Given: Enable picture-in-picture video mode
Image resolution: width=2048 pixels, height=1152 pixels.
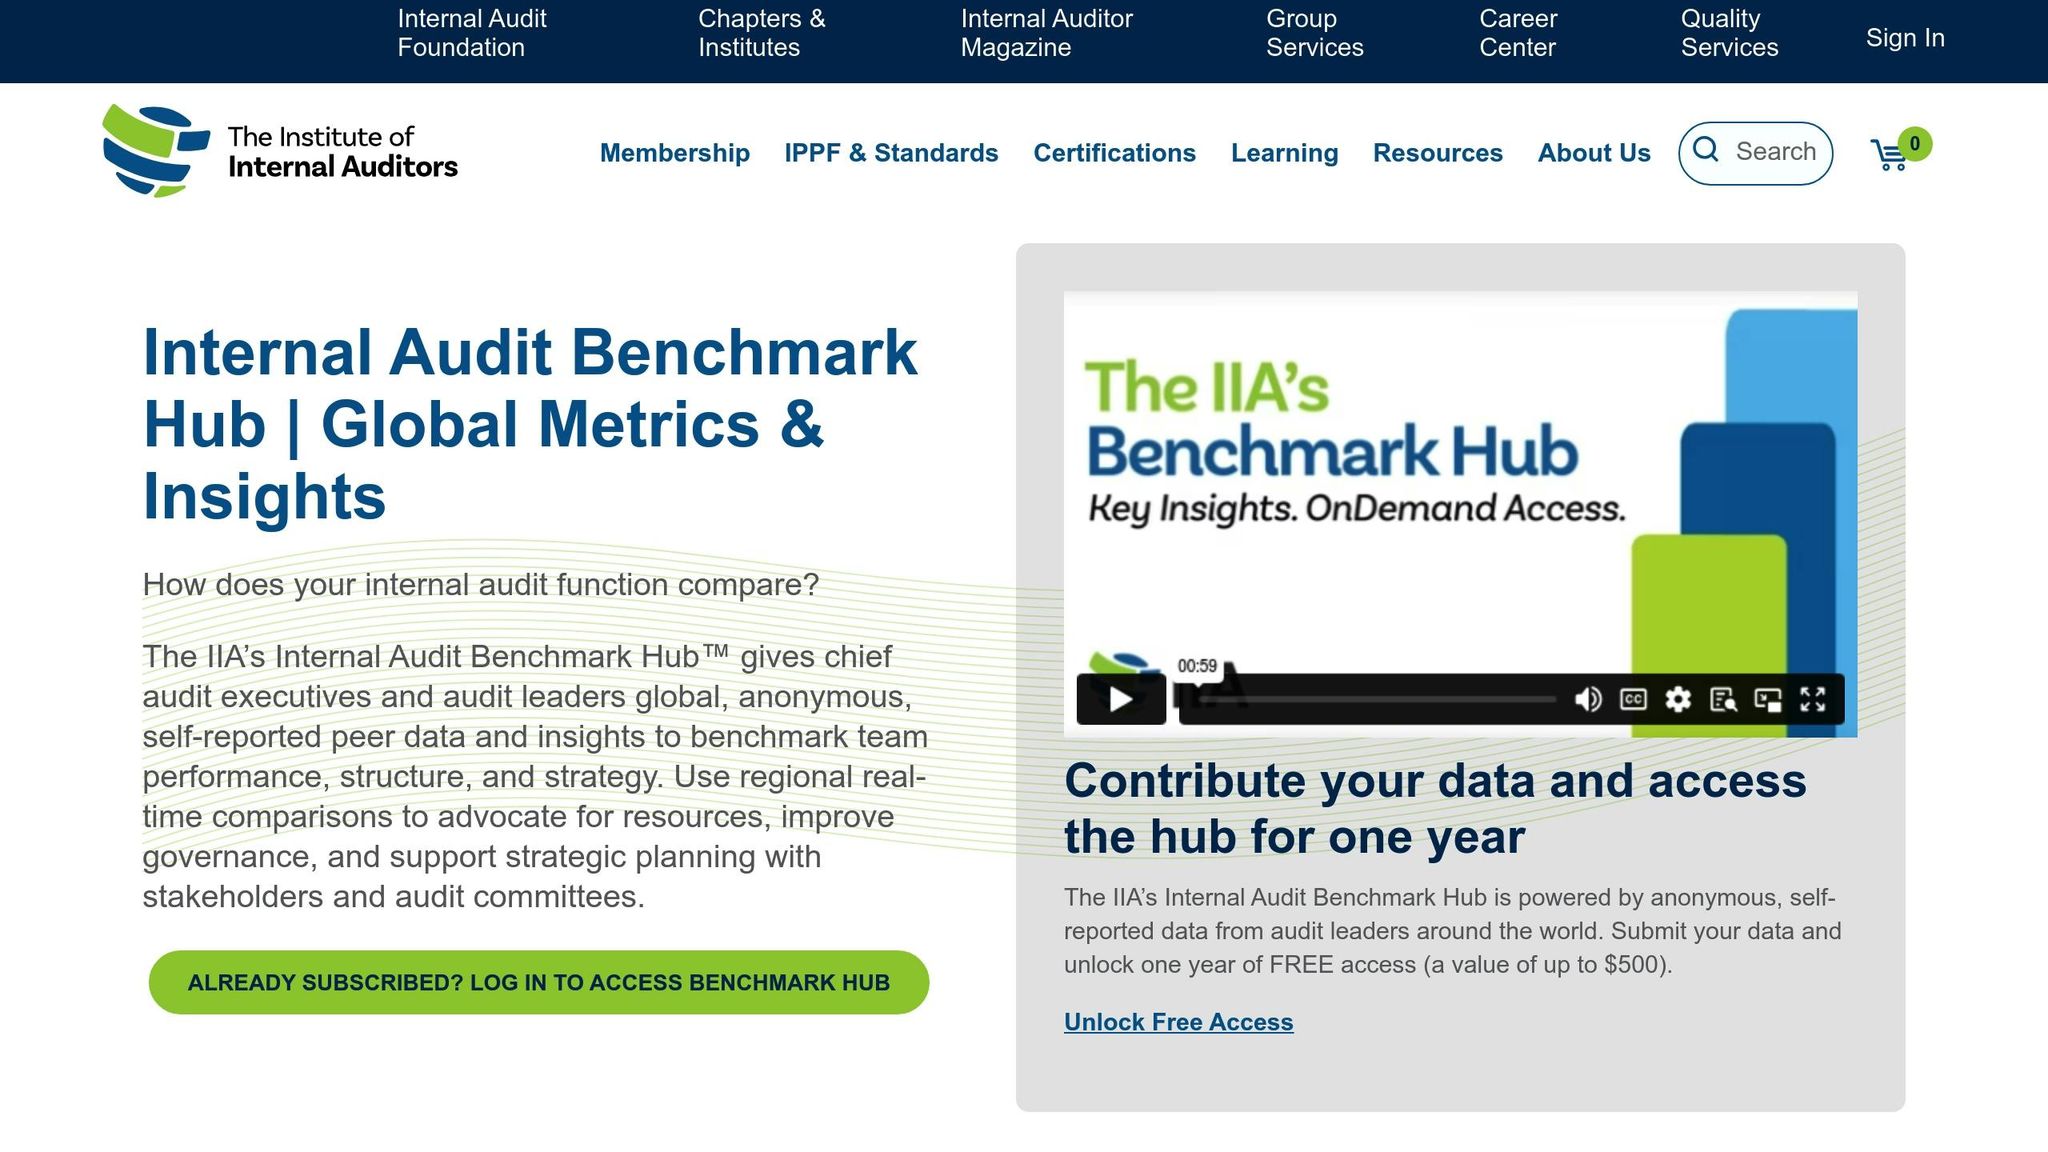Looking at the screenshot, I should (x=1769, y=700).
